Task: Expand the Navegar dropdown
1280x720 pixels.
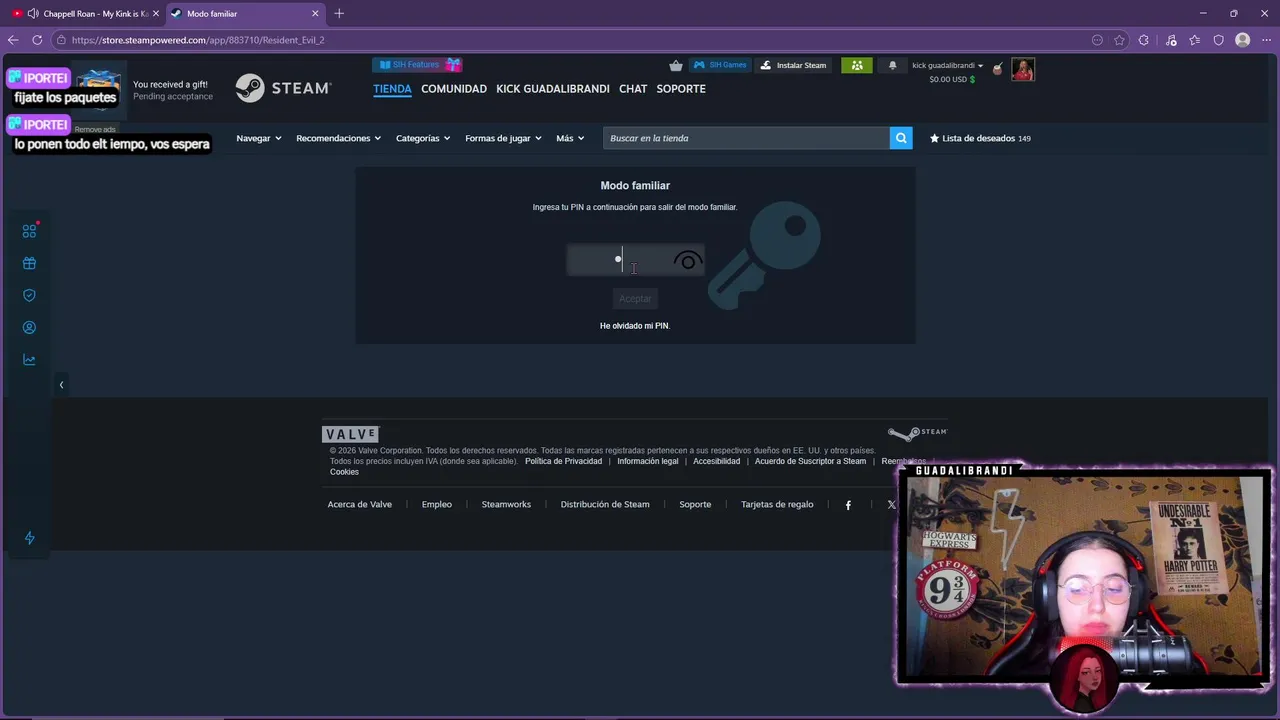Action: 259,138
